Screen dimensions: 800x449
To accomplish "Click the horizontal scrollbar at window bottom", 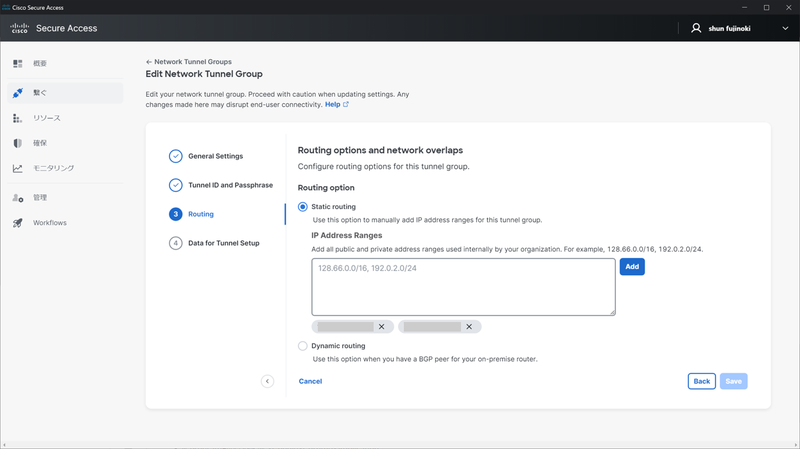I will 400,445.
